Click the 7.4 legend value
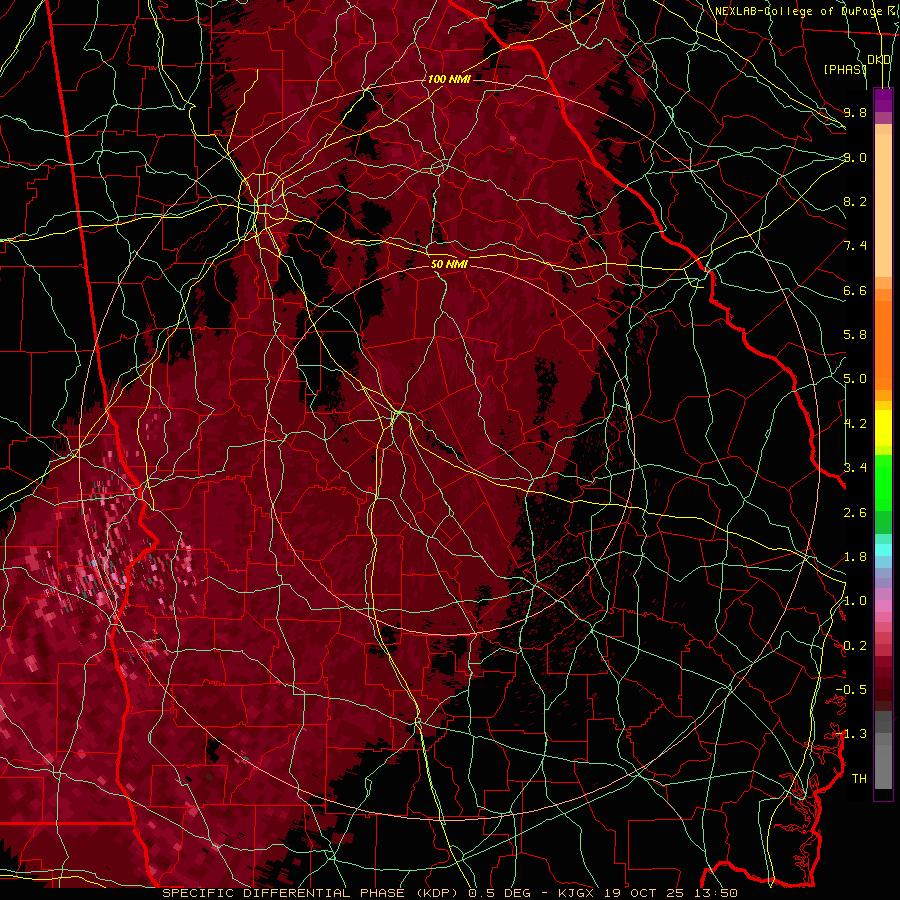Image resolution: width=900 pixels, height=900 pixels. pyautogui.click(x=855, y=246)
